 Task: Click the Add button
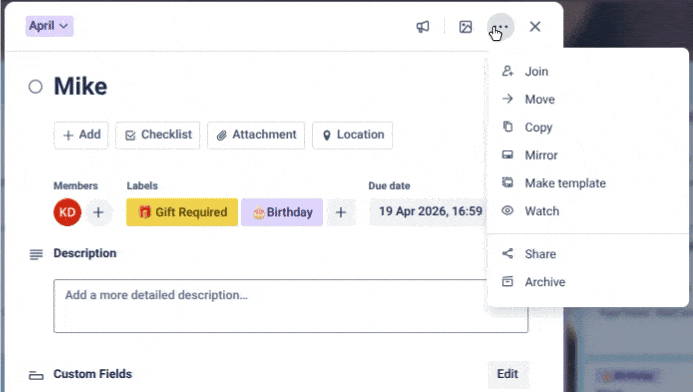pyautogui.click(x=81, y=135)
